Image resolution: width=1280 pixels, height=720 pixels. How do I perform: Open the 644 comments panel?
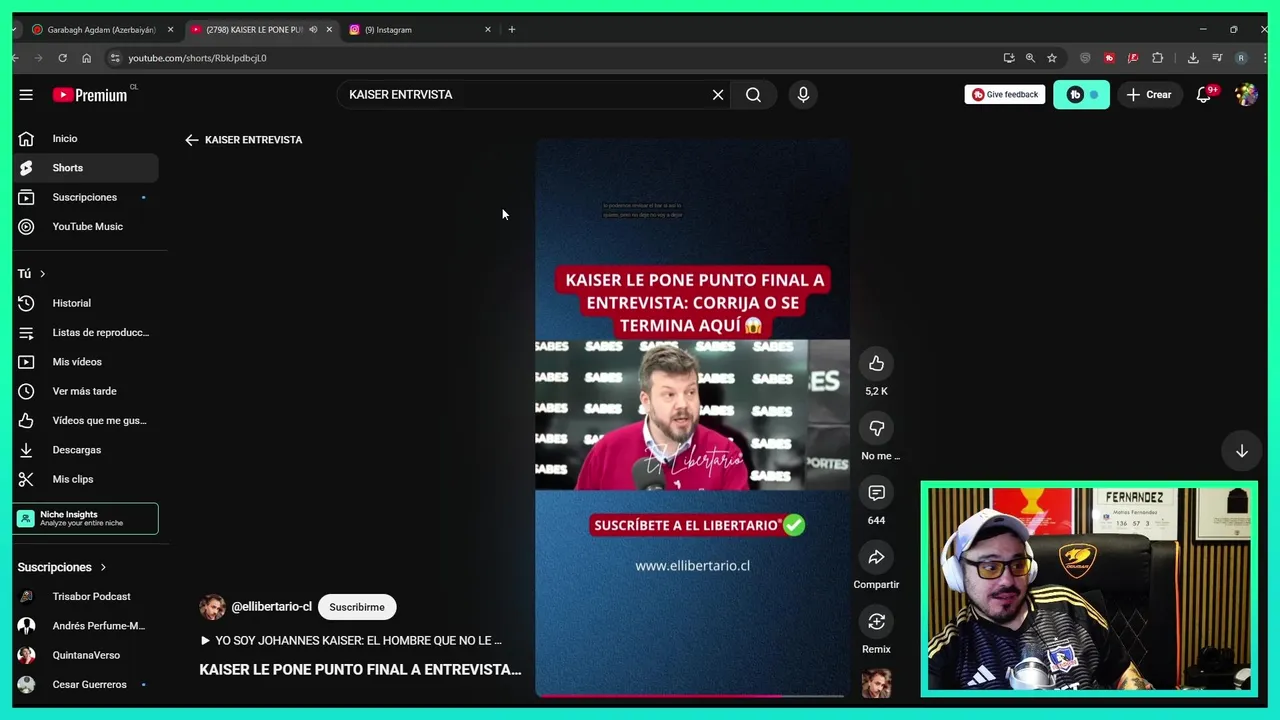pos(876,493)
